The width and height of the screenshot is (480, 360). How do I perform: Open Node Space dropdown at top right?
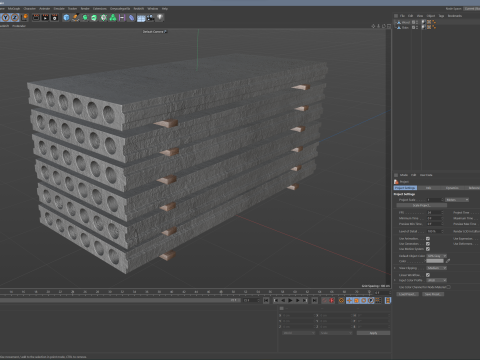[x=471, y=9]
